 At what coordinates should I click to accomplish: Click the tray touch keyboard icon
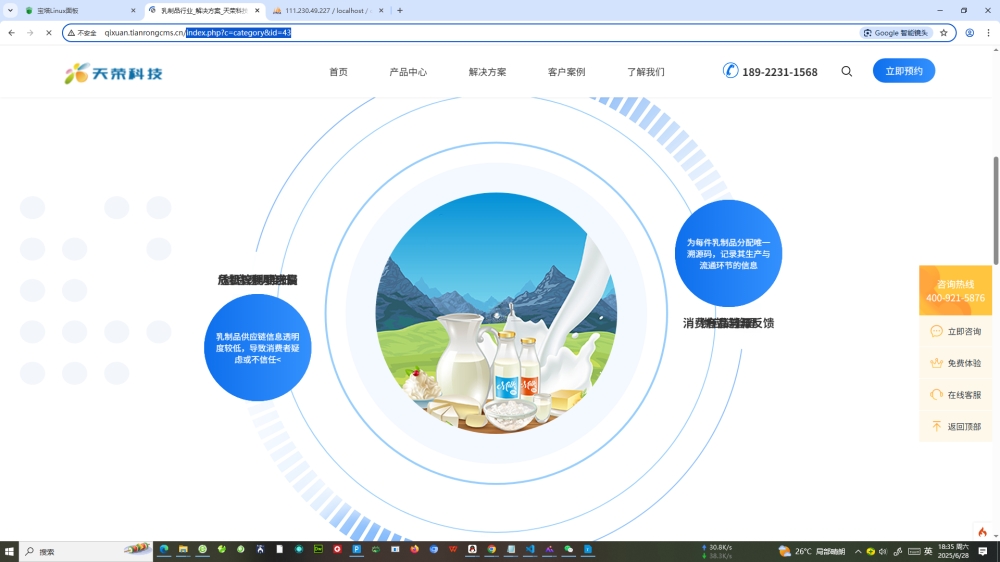pos(914,551)
